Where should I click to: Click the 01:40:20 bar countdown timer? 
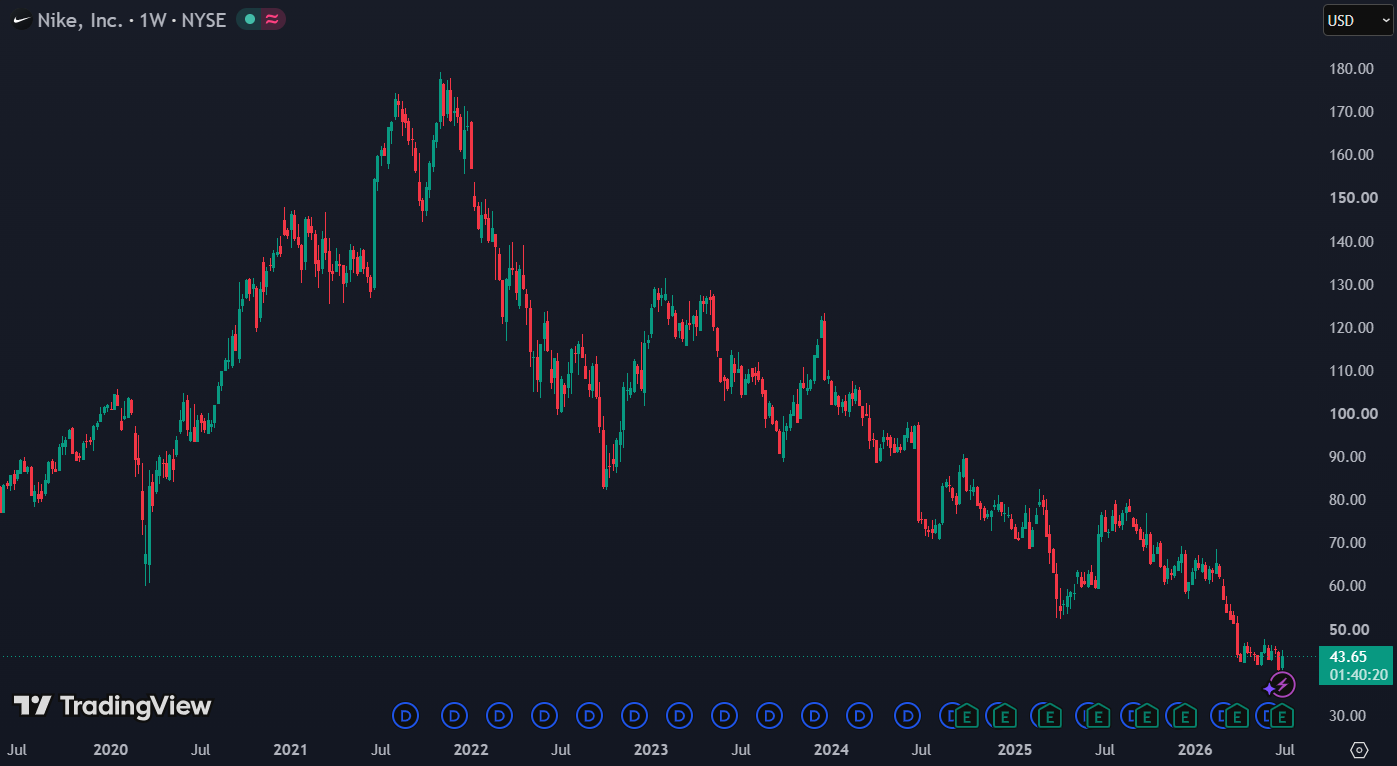[1357, 675]
